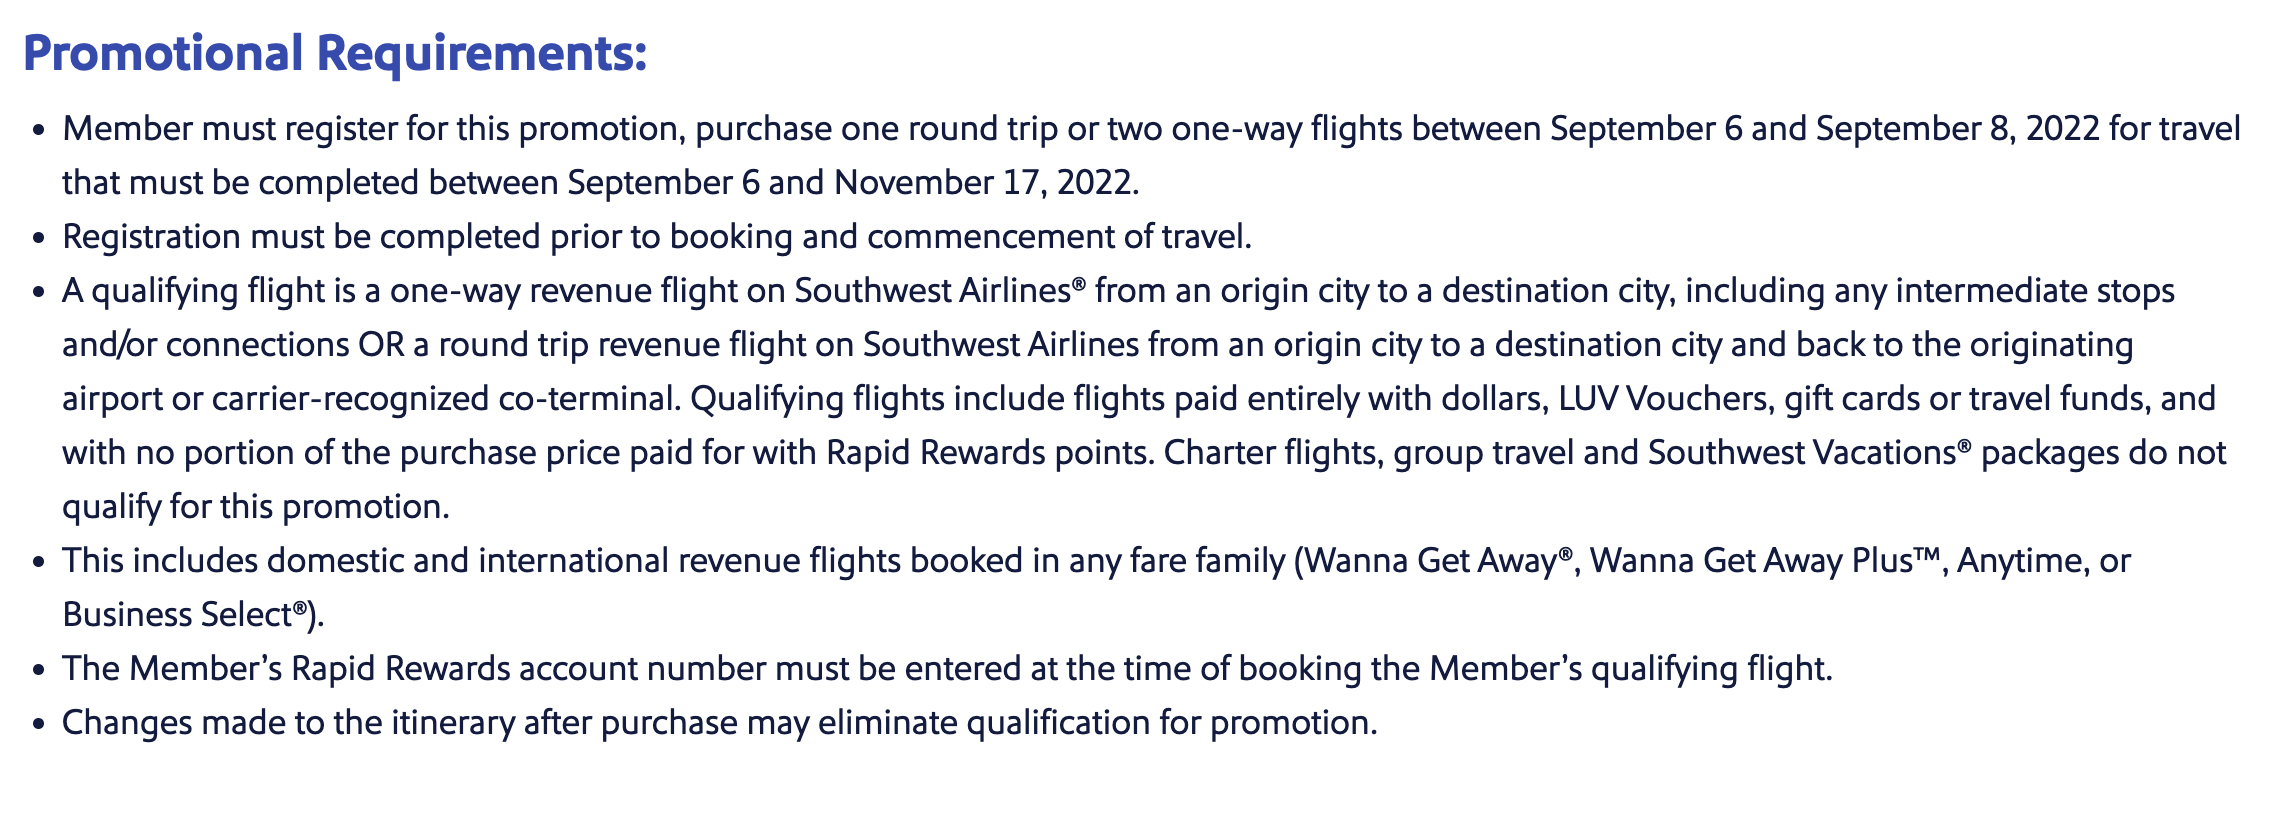This screenshot has height=816, width=2270.
Task: Click the bullet before "This includes domestic"
Action: (x=39, y=563)
